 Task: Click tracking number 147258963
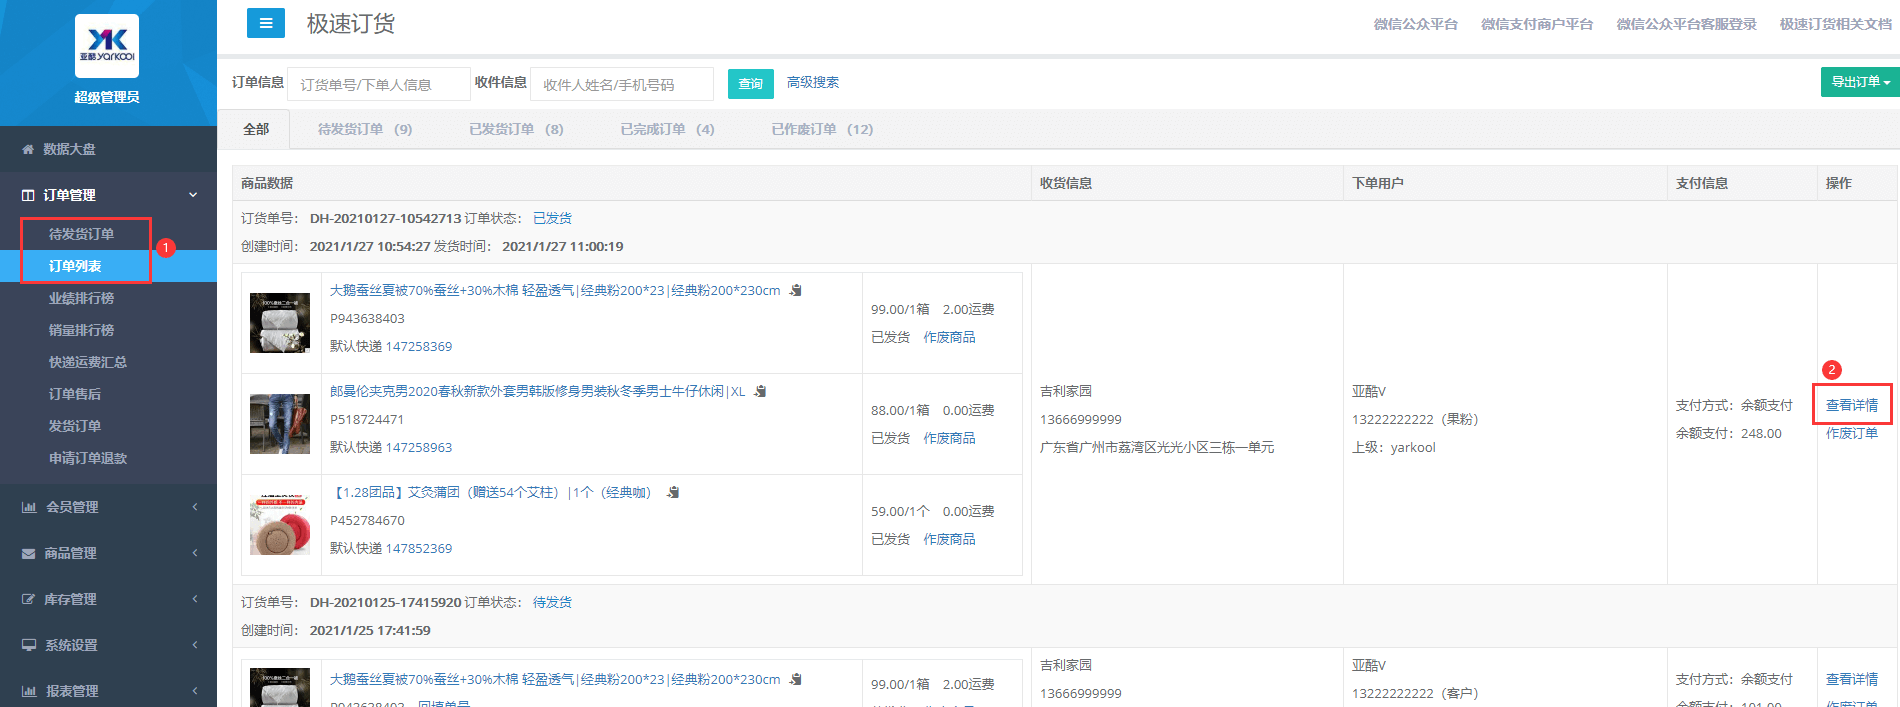click(x=419, y=447)
